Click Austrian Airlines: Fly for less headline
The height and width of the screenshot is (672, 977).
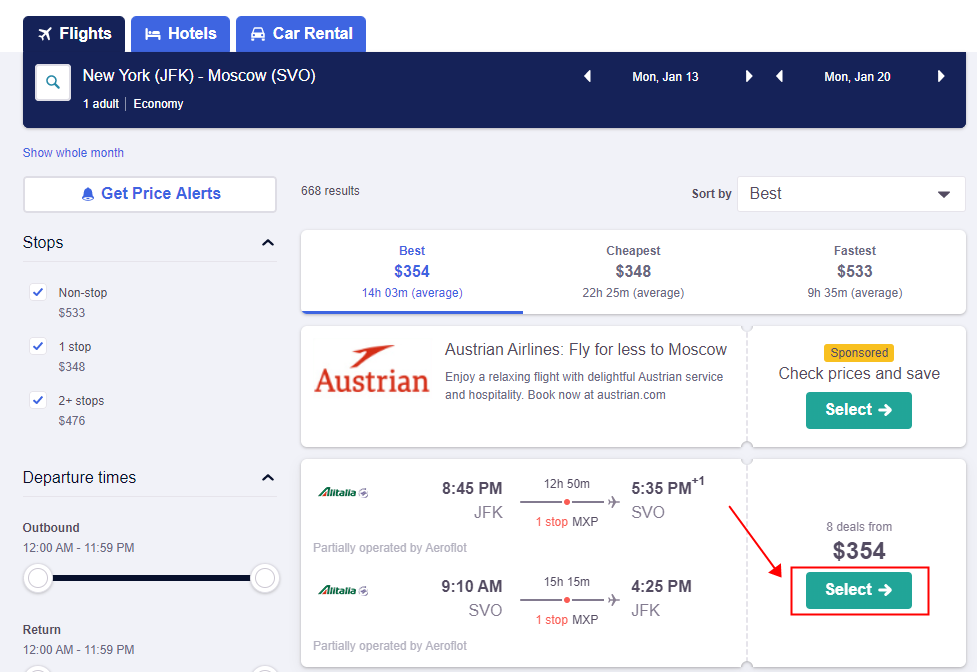(x=586, y=349)
